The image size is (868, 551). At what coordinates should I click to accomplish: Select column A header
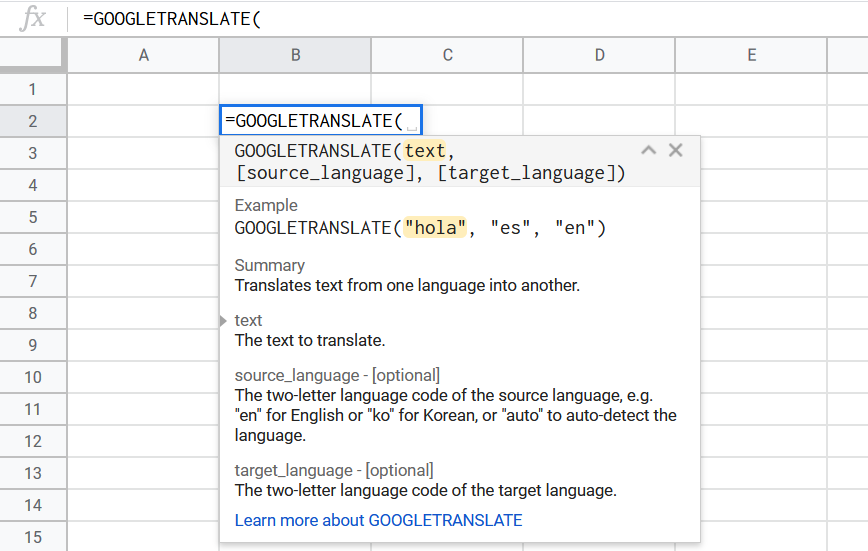click(143, 55)
